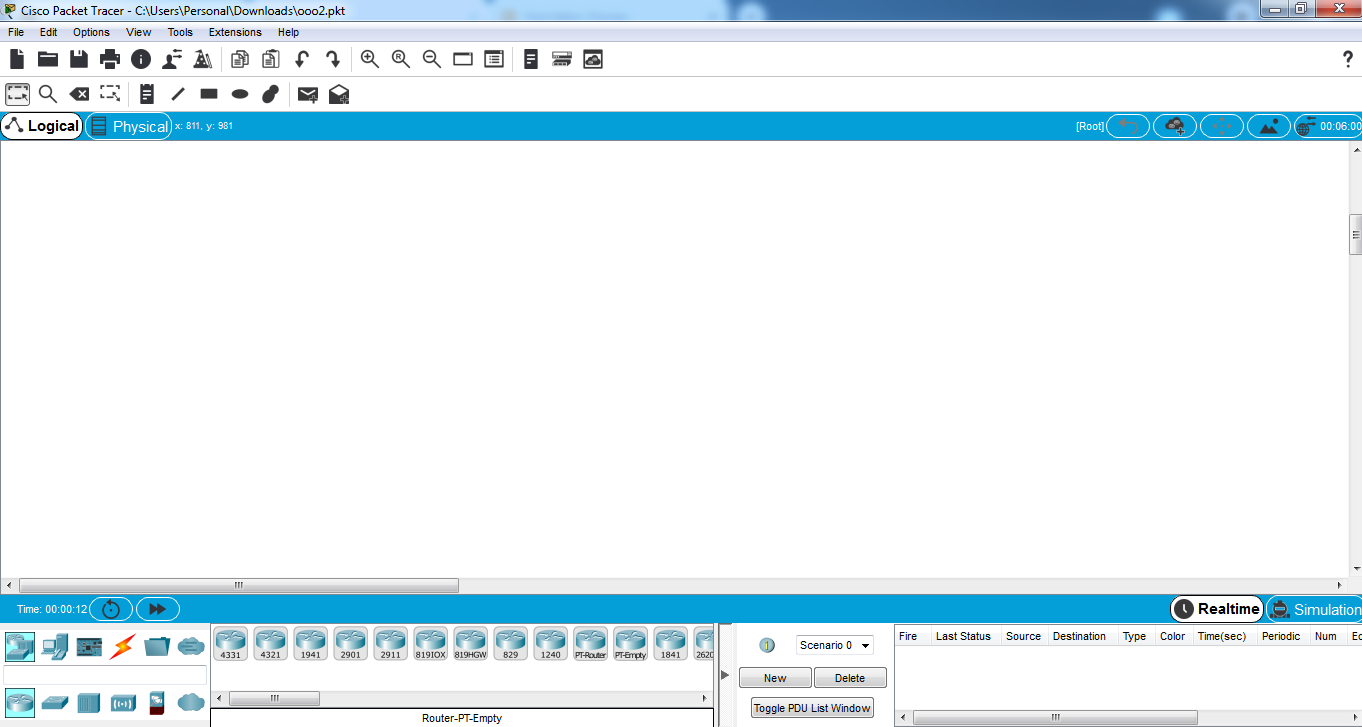Print using the printer toolbar icon
The image size is (1362, 727).
tap(110, 59)
